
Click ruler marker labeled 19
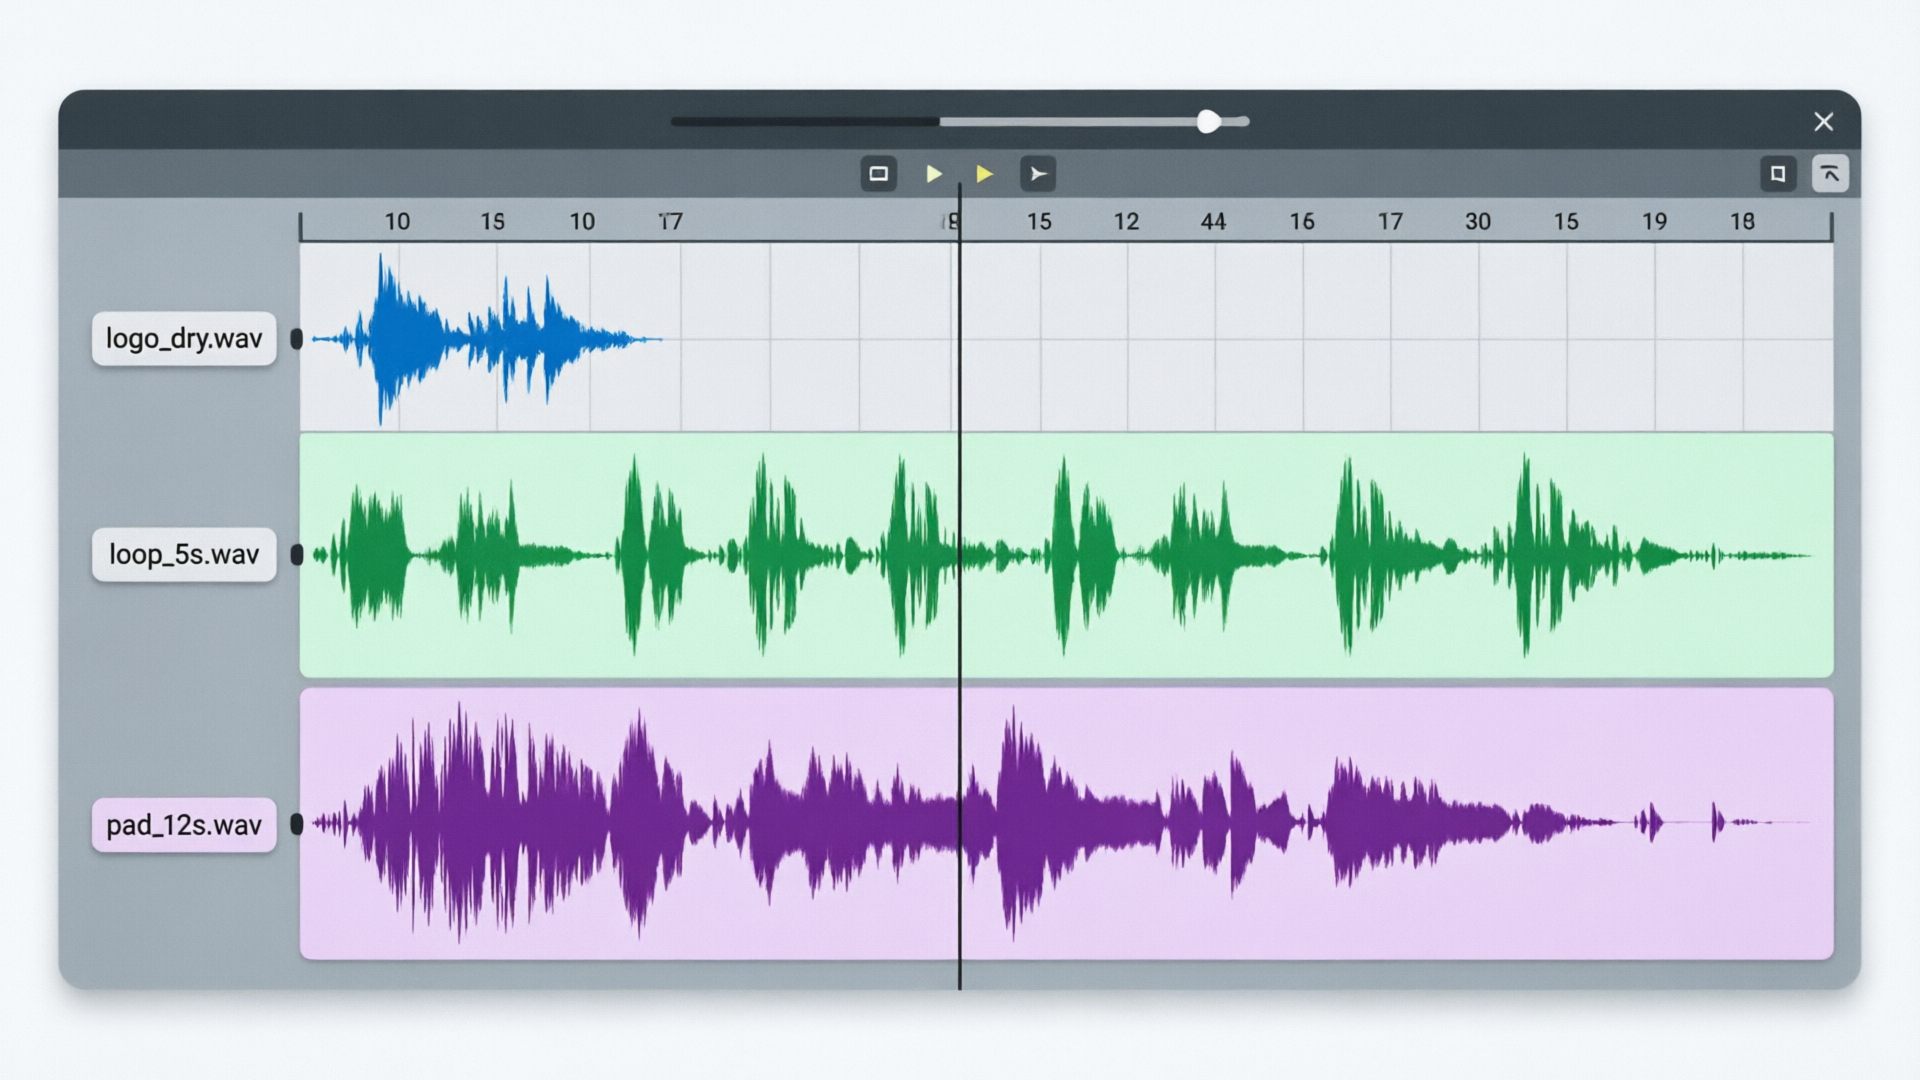1654,222
